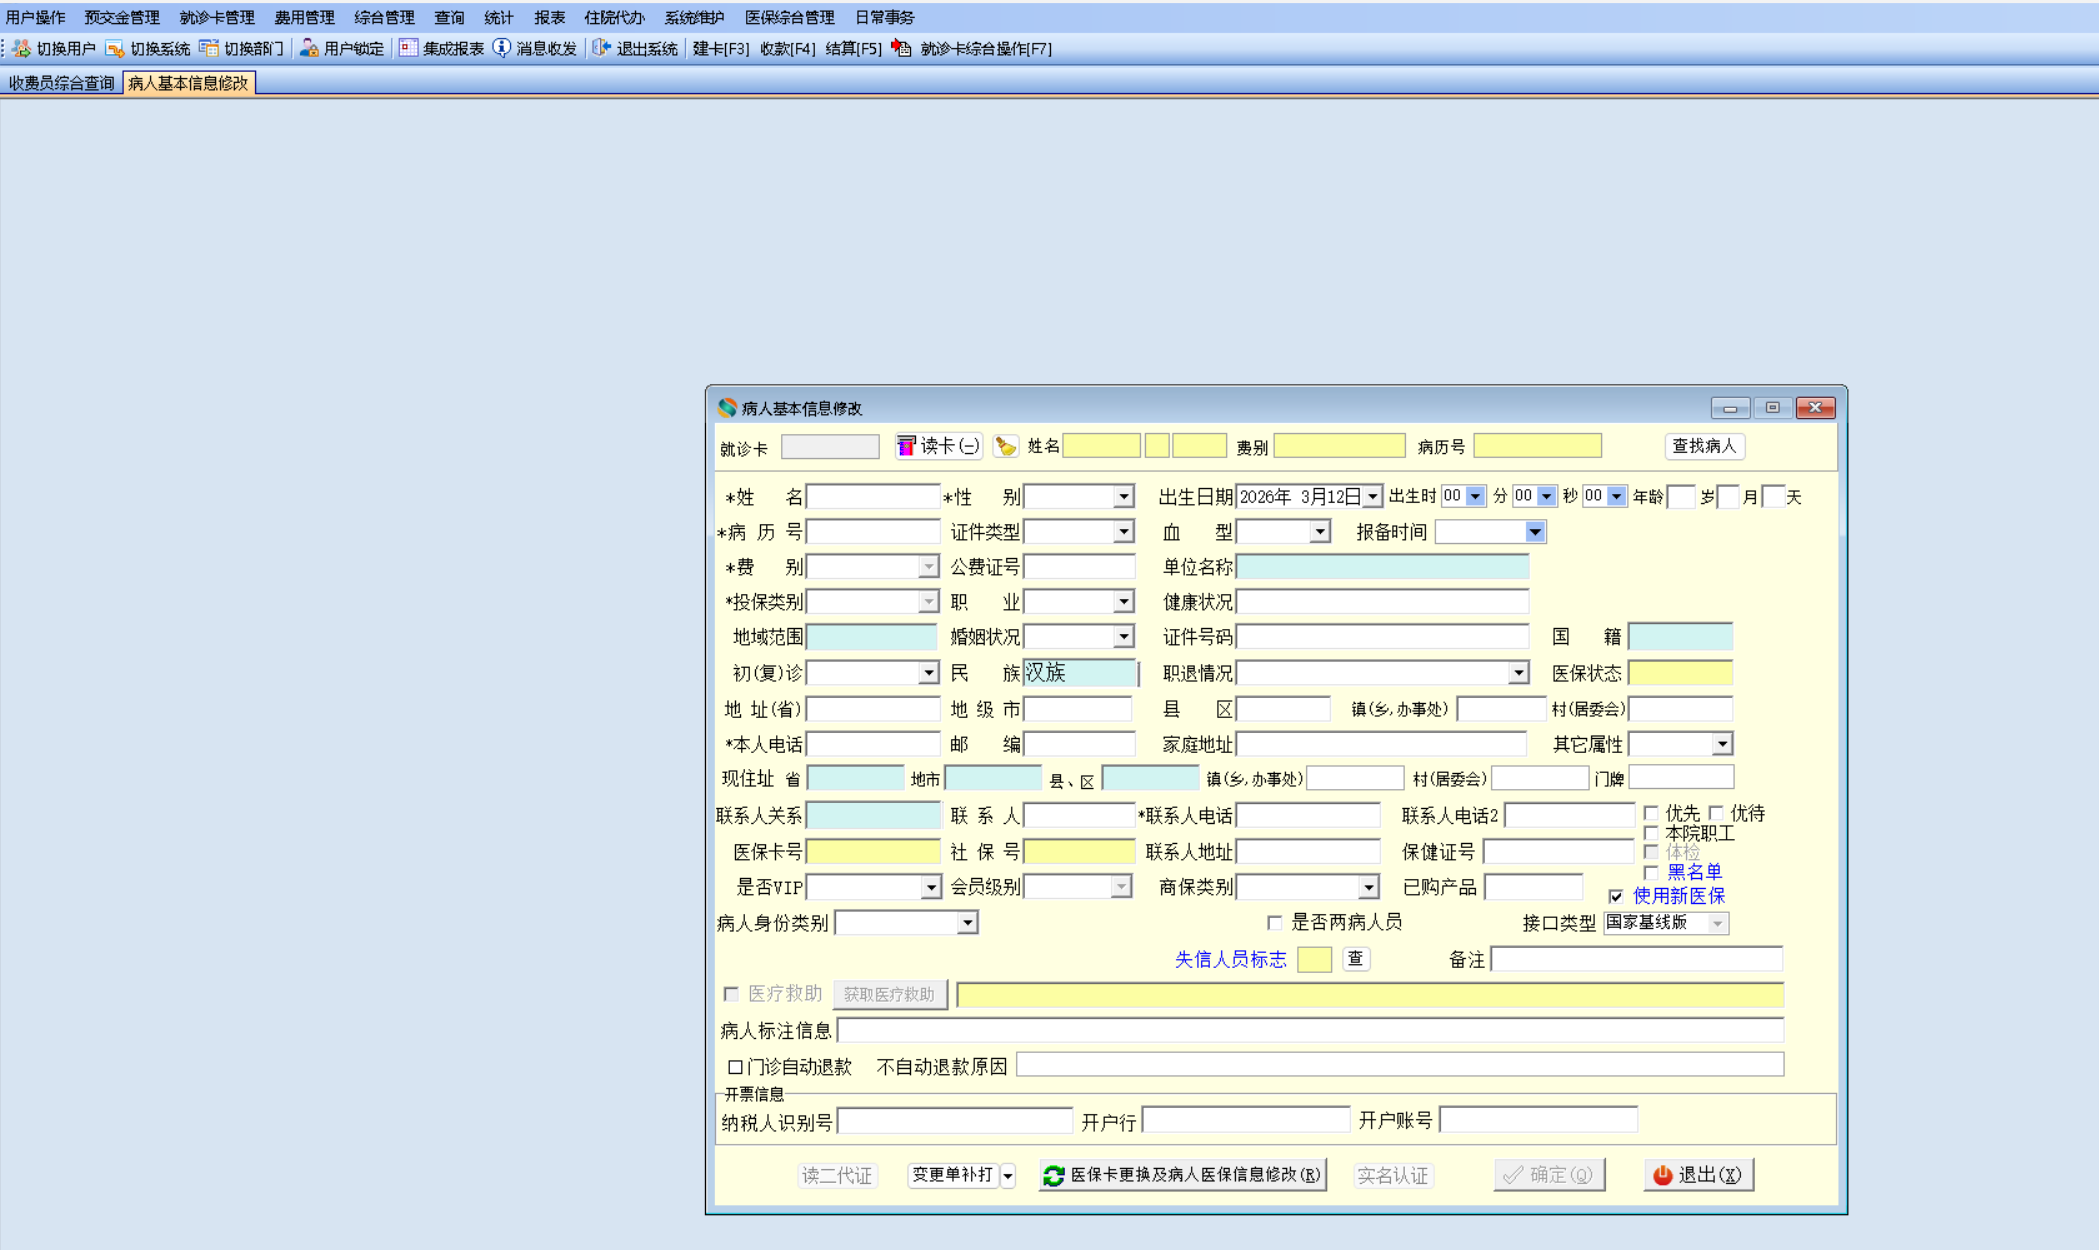Tick the 是否两病人员 checkbox

click(1274, 922)
